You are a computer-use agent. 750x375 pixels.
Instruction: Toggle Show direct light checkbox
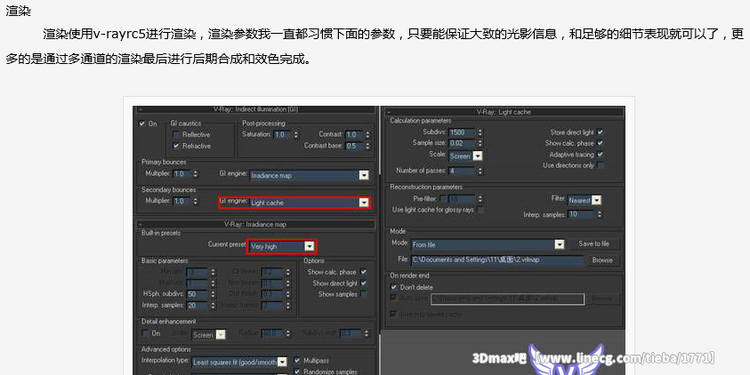pos(364,283)
